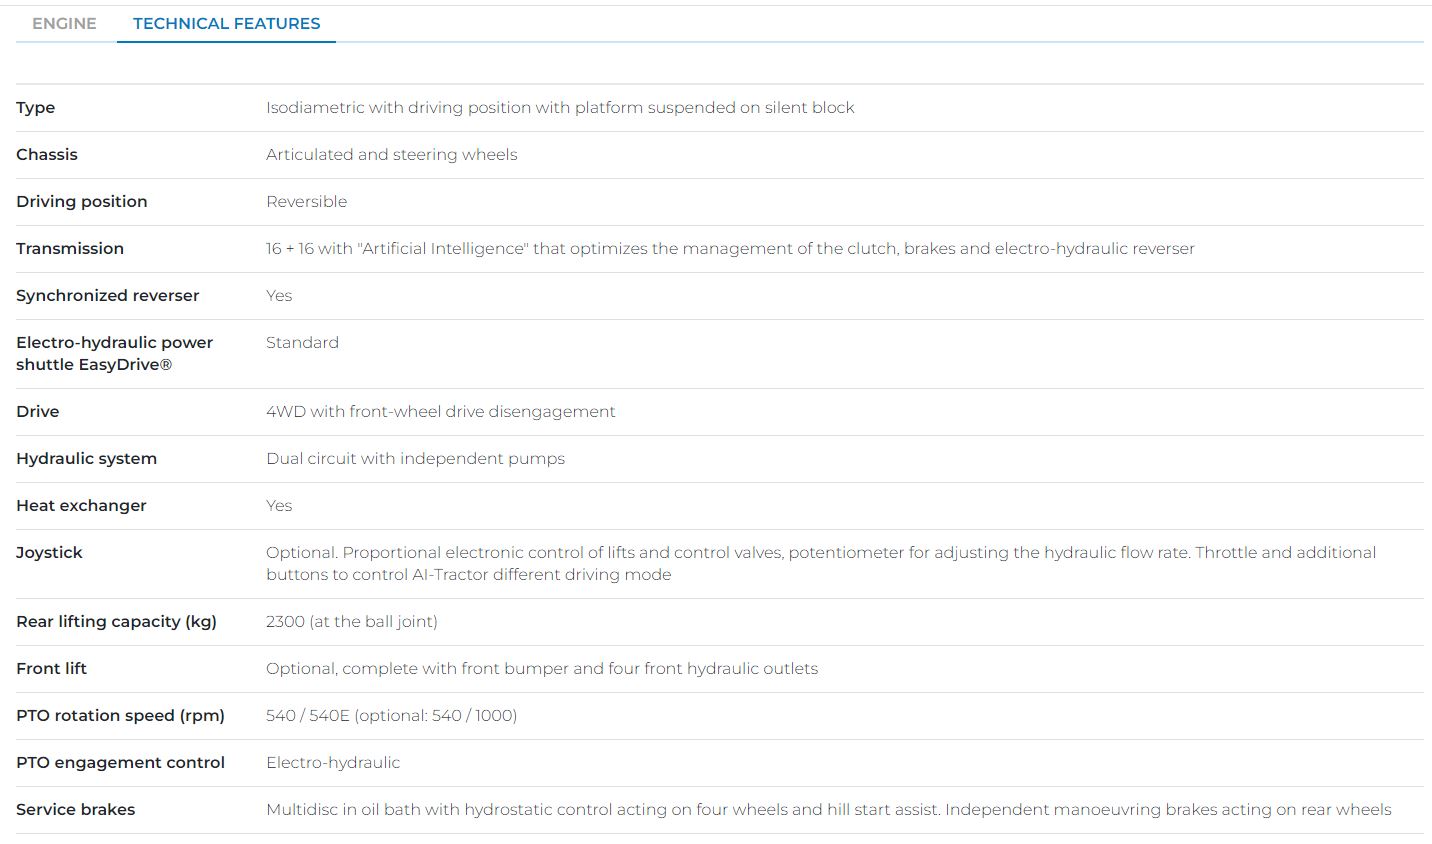The width and height of the screenshot is (1432, 844).
Task: Click the Chassis row label
Action: (47, 155)
